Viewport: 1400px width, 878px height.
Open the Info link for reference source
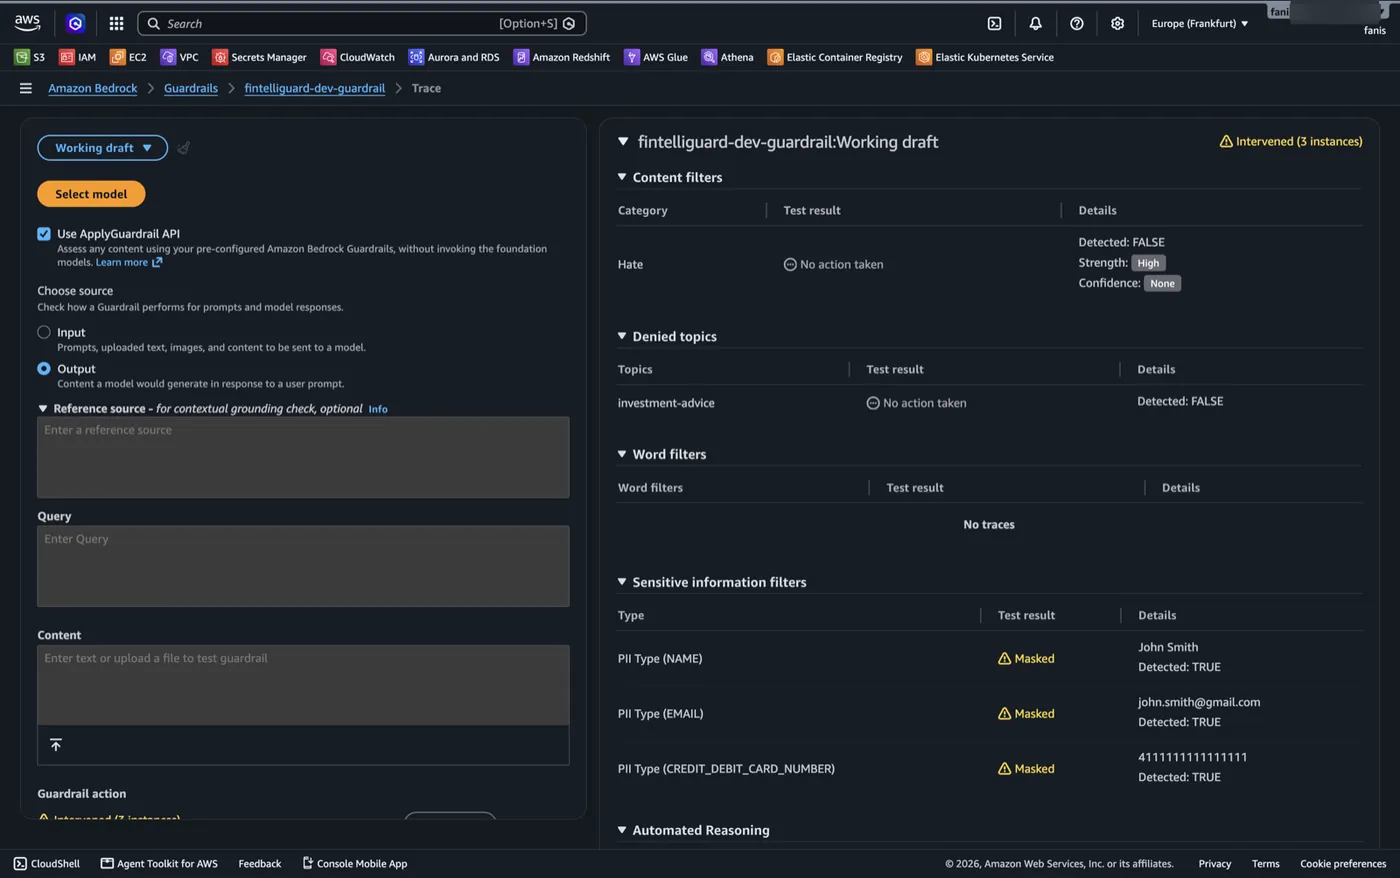point(378,409)
